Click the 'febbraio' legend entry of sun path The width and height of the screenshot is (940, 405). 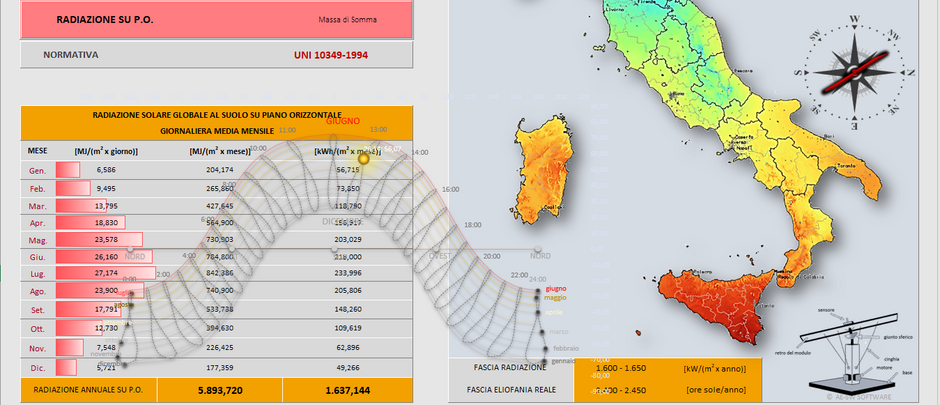(x=566, y=348)
